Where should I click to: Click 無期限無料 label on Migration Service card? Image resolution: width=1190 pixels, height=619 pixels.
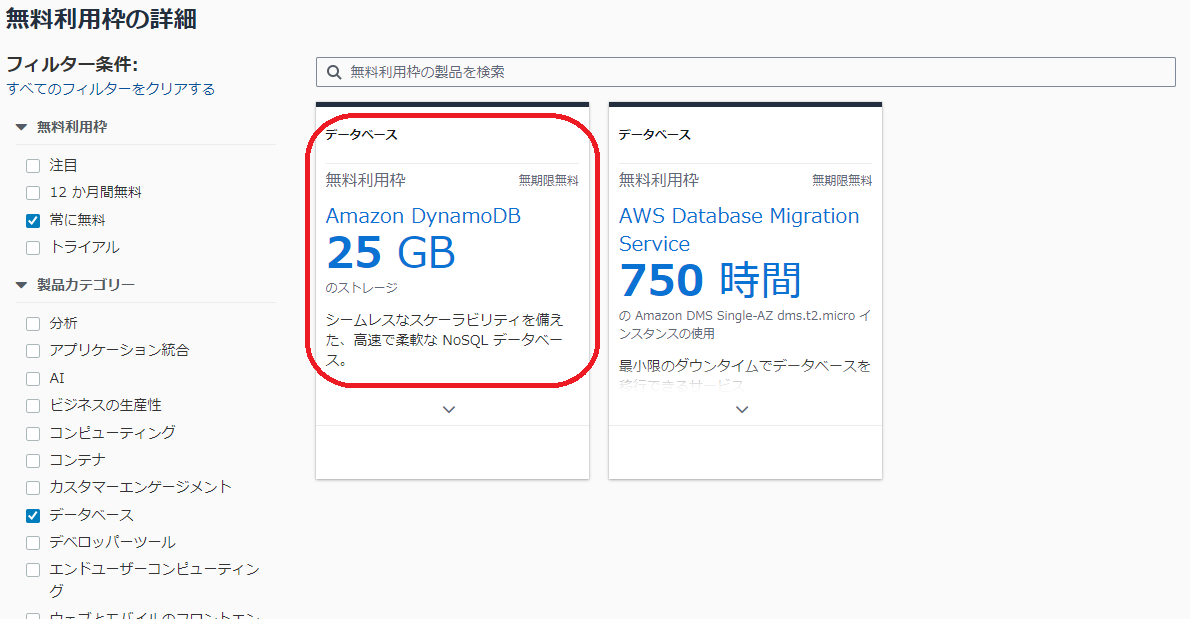point(842,181)
